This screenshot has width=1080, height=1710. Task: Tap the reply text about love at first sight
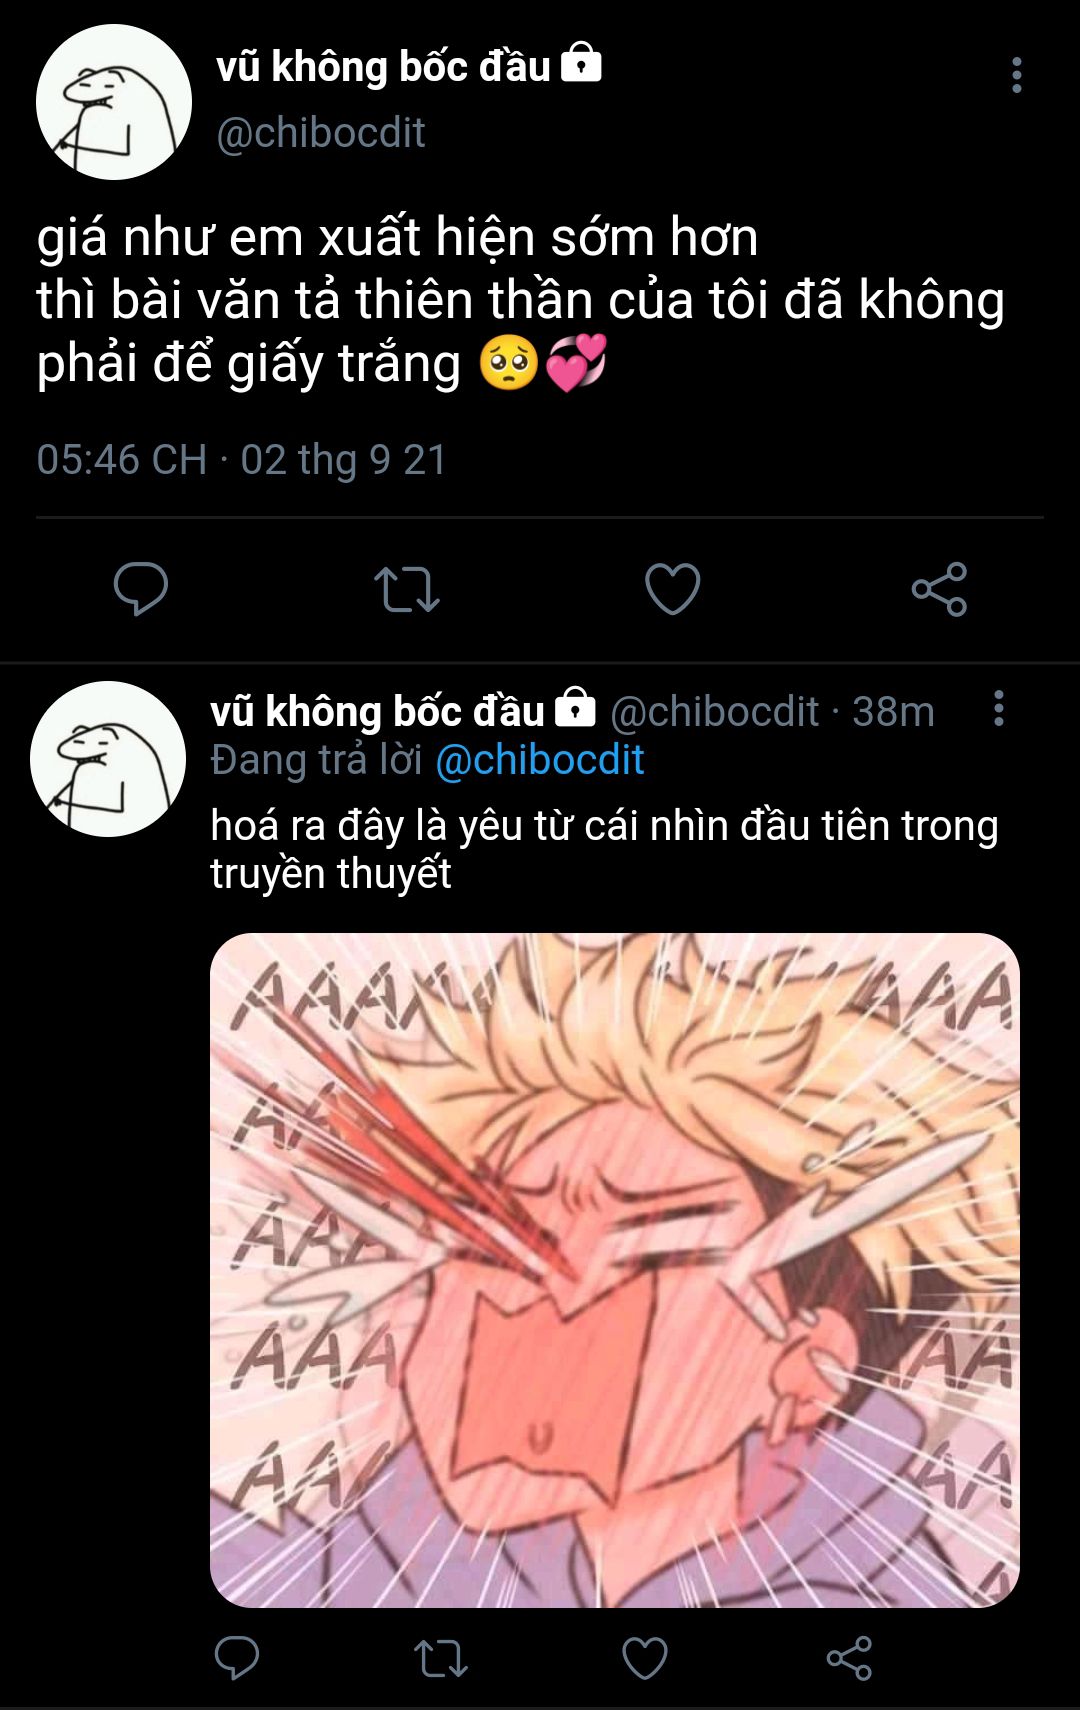[x=604, y=849]
